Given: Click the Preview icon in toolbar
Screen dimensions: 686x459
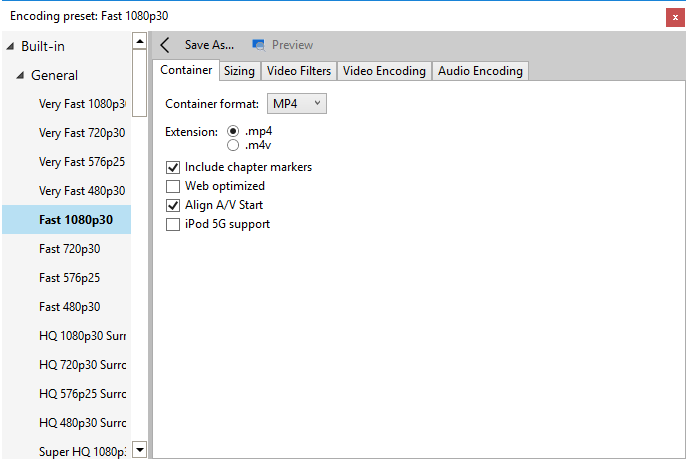Looking at the screenshot, I should 259,45.
